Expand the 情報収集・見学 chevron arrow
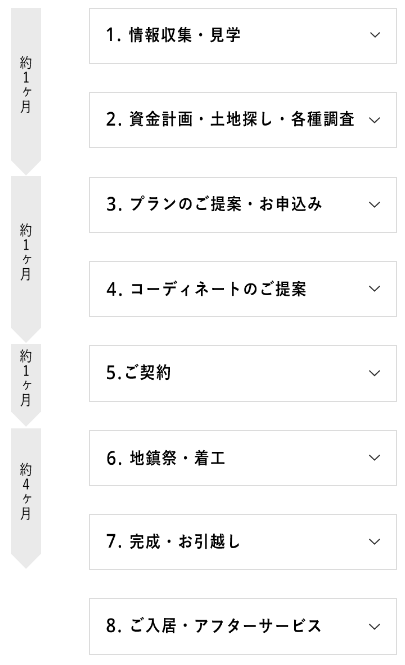Screen dimensions: 405x665 click(375, 35)
